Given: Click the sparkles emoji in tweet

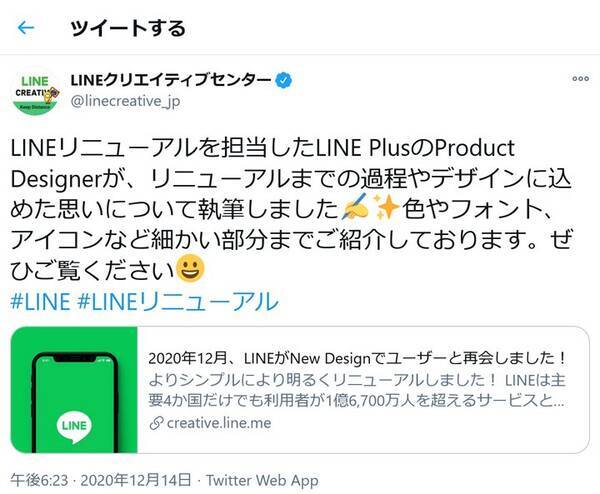Looking at the screenshot, I should pos(386,207).
